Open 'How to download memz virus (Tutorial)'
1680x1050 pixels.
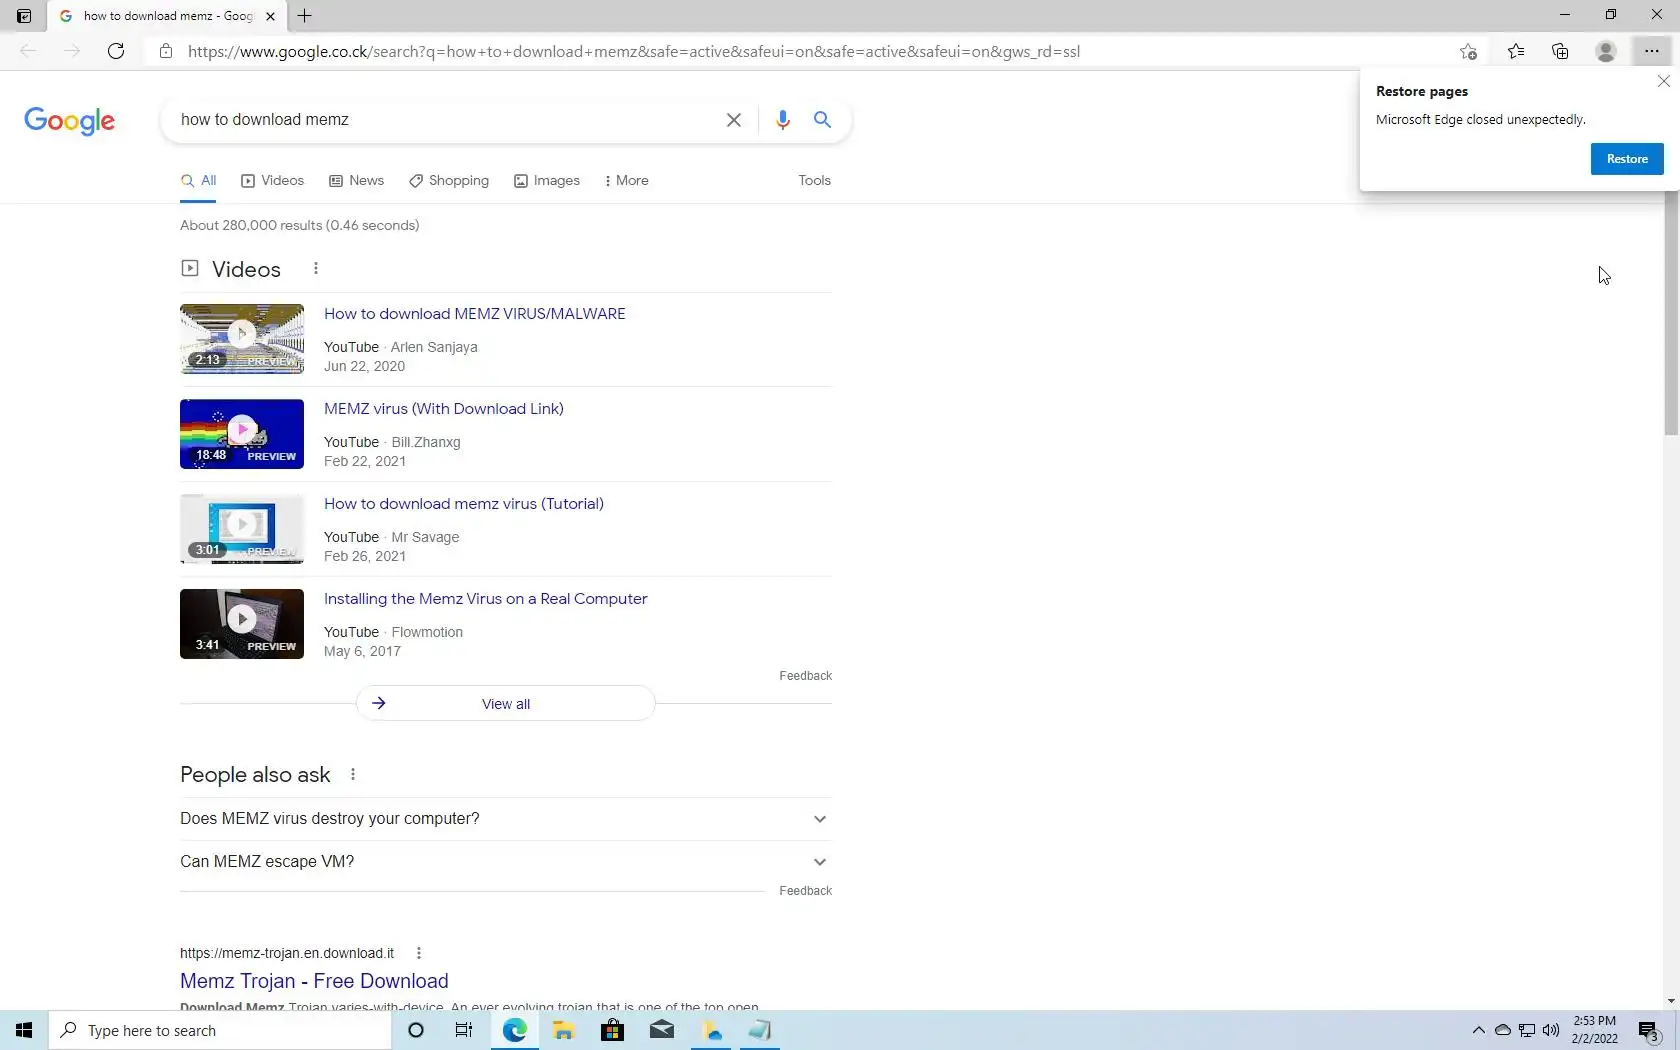[x=464, y=504]
